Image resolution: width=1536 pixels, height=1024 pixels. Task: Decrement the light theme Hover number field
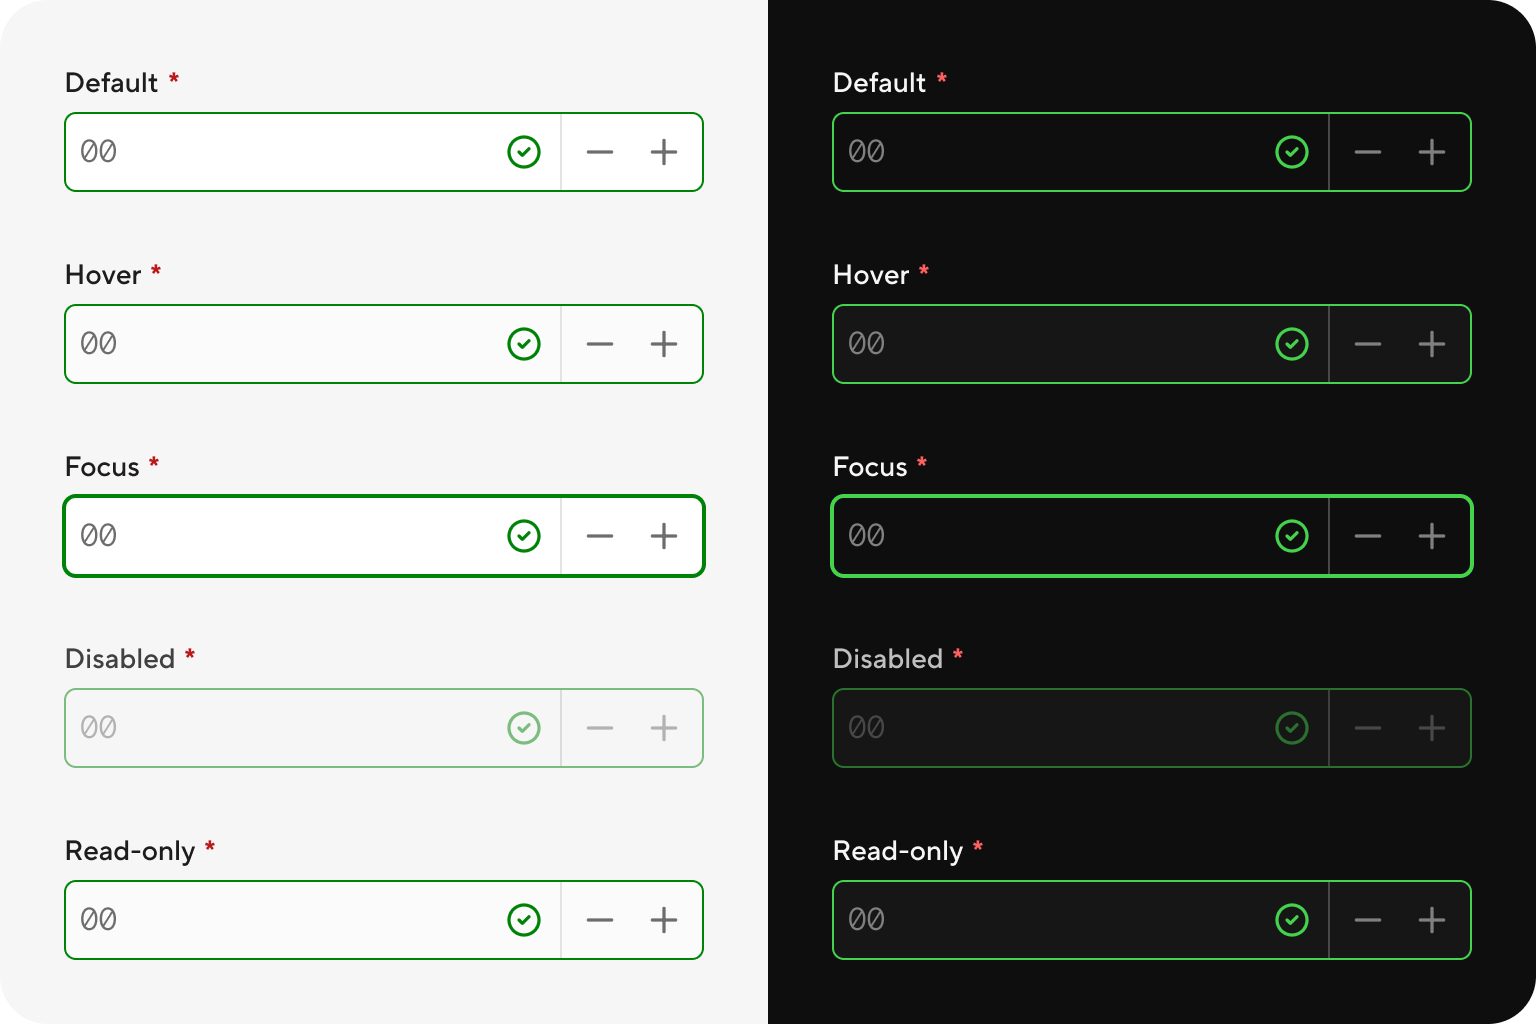click(x=600, y=344)
